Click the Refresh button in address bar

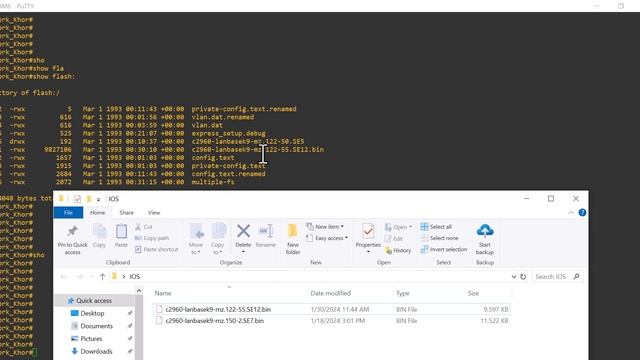(523, 277)
